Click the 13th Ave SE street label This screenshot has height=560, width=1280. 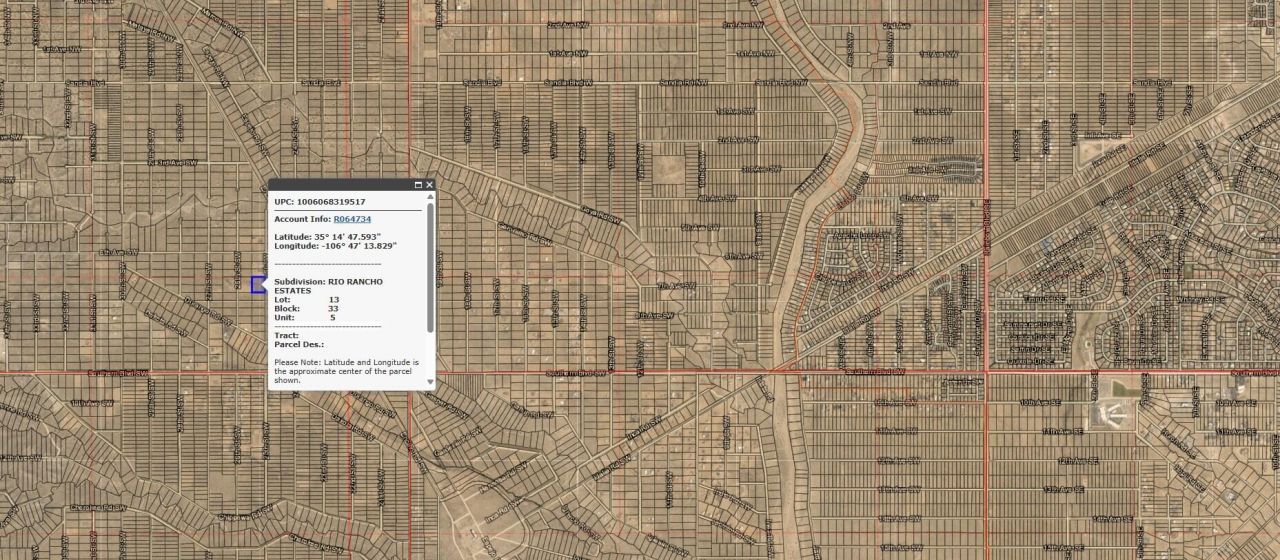tap(1064, 490)
